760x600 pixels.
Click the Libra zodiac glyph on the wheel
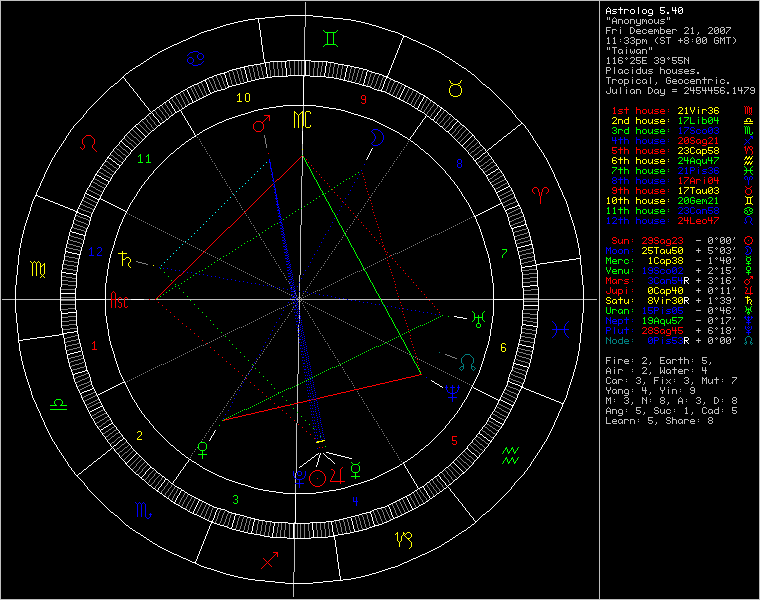coord(59,404)
